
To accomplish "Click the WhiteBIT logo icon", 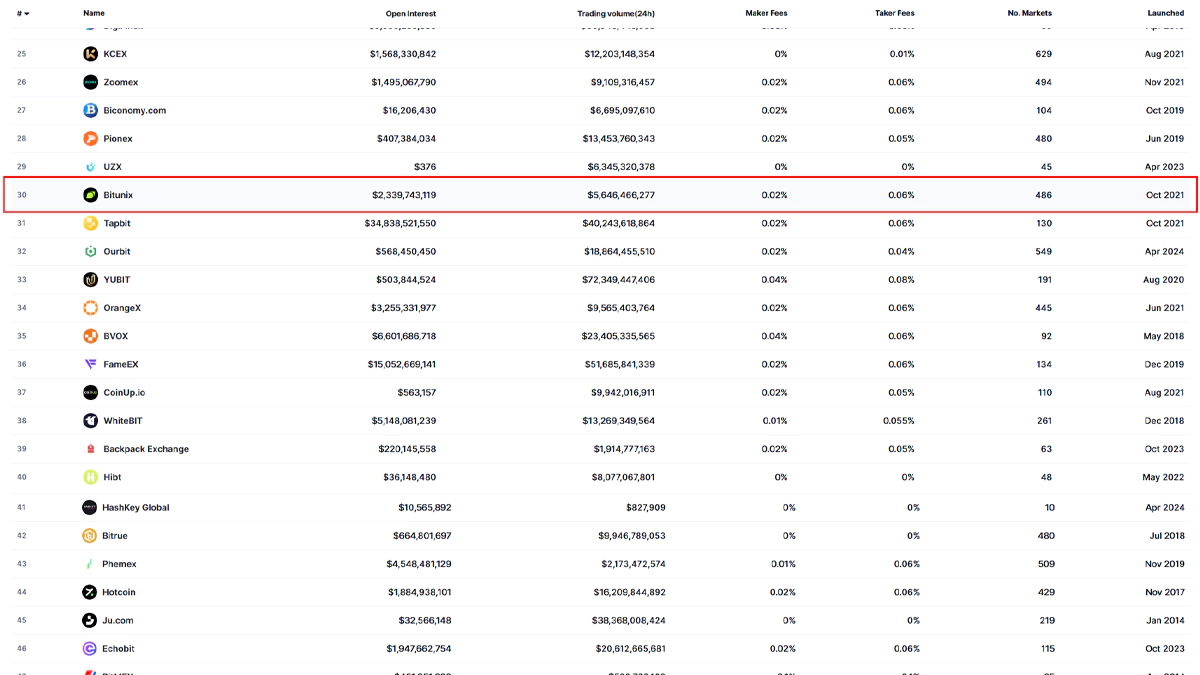I will pyautogui.click(x=91, y=421).
